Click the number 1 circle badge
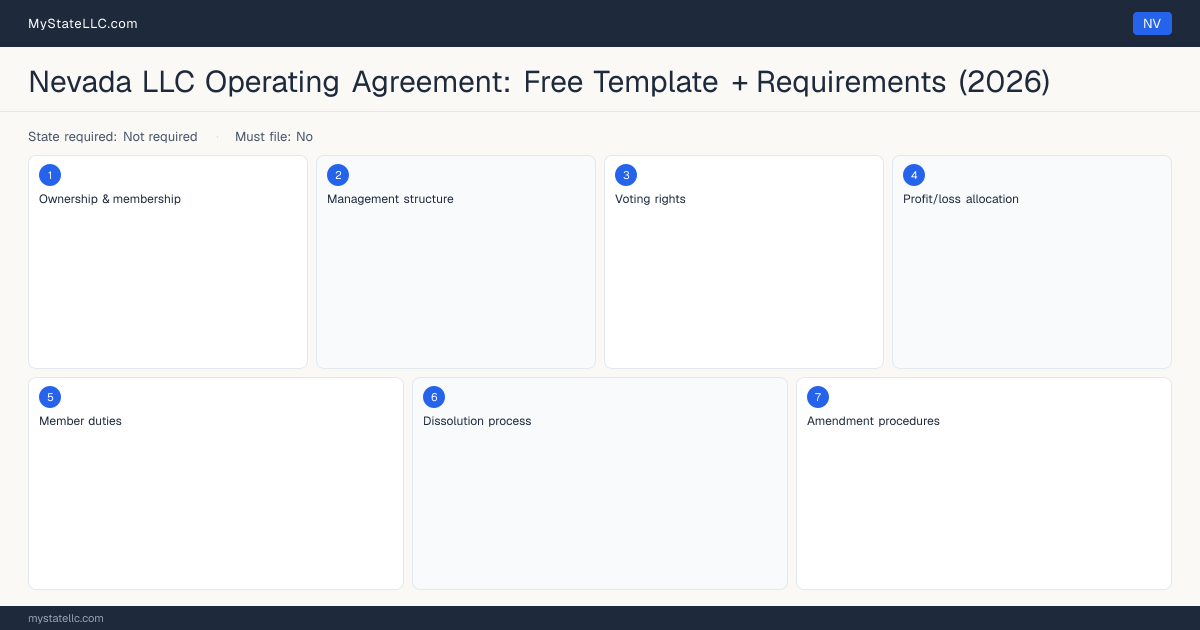Viewport: 1200px width, 630px height. coord(50,175)
